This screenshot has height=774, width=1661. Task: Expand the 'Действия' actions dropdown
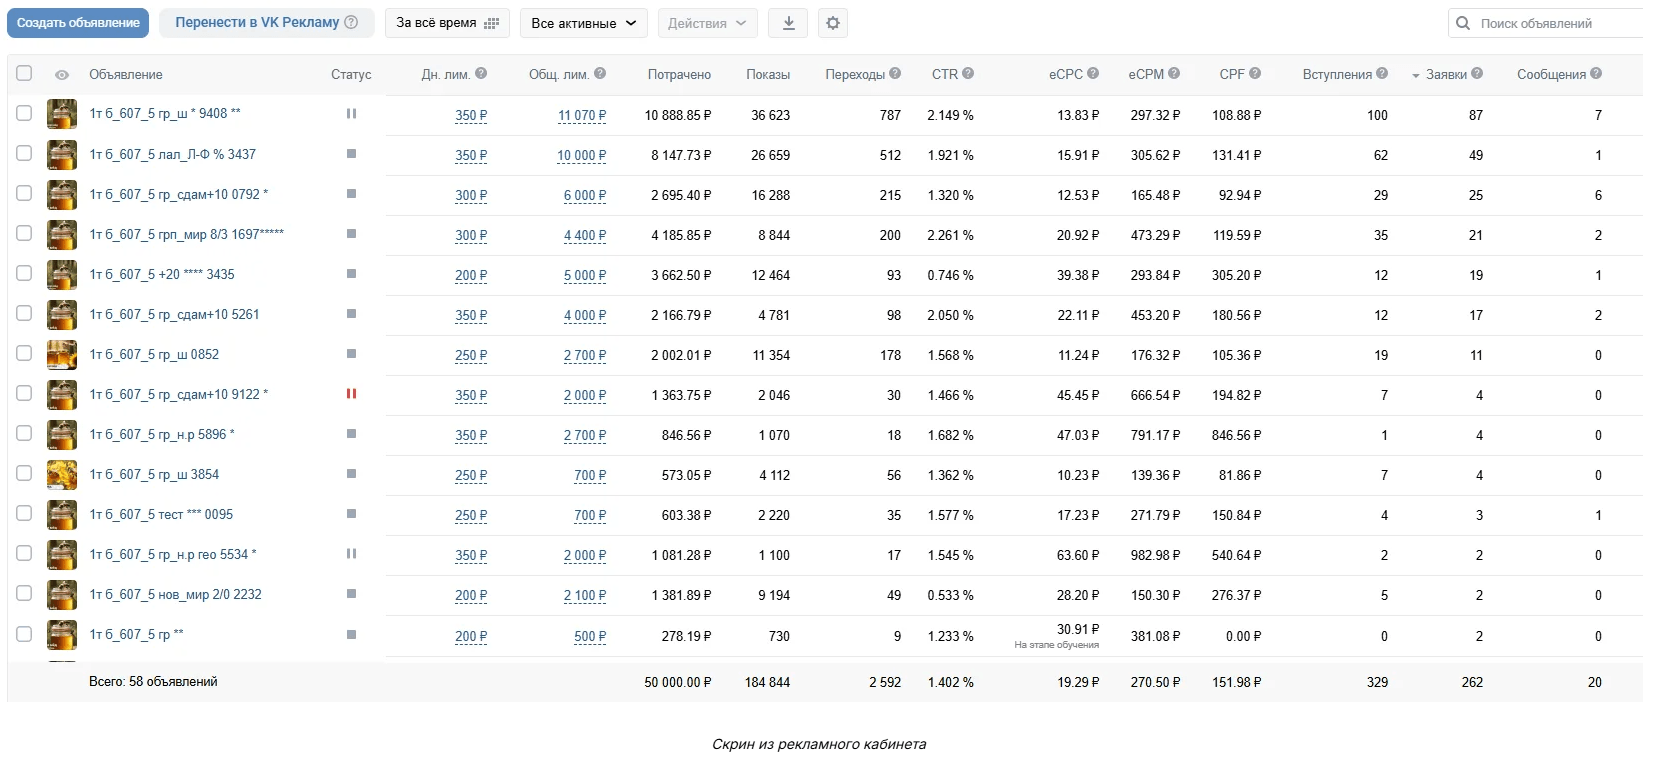point(707,23)
